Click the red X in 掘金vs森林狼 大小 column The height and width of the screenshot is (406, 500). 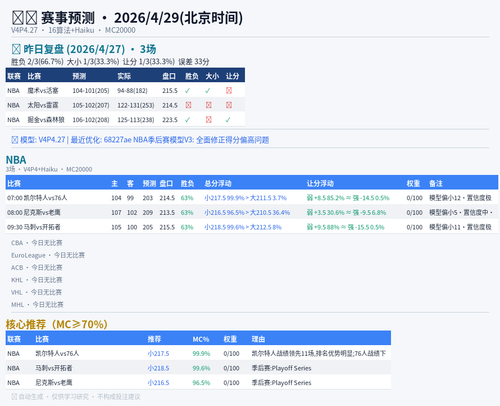[x=209, y=120]
